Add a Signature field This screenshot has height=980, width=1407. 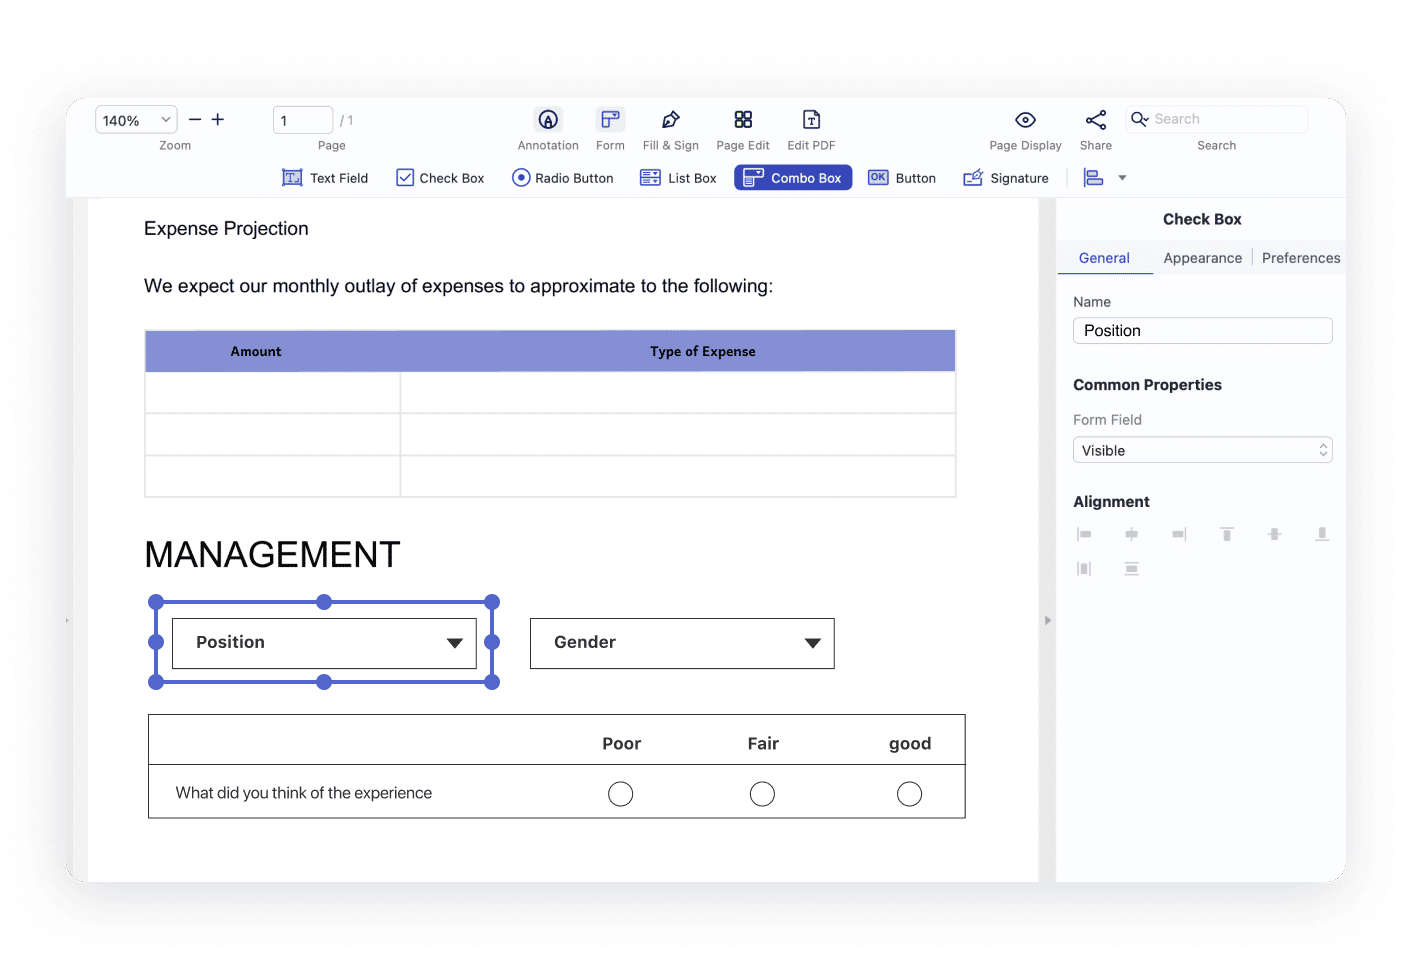pos(1006,177)
